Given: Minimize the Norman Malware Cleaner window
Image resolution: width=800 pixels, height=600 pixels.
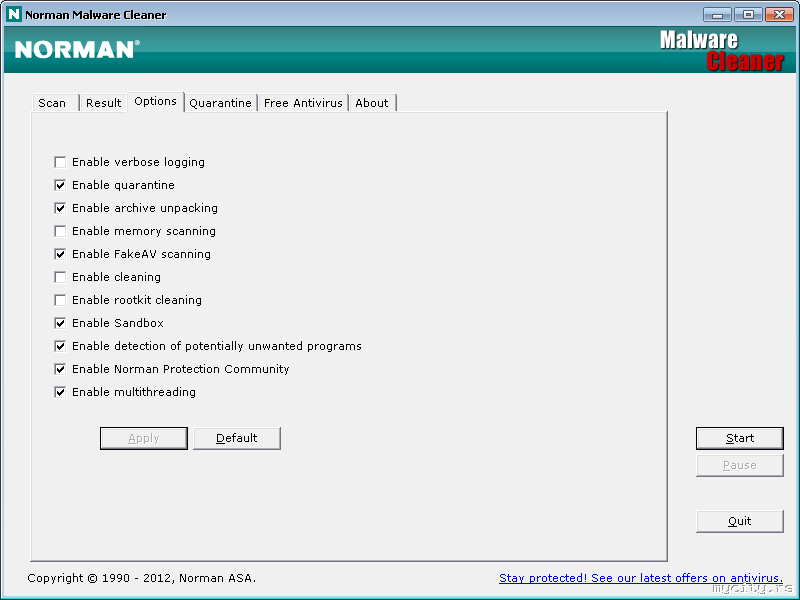Looking at the screenshot, I should click(717, 15).
